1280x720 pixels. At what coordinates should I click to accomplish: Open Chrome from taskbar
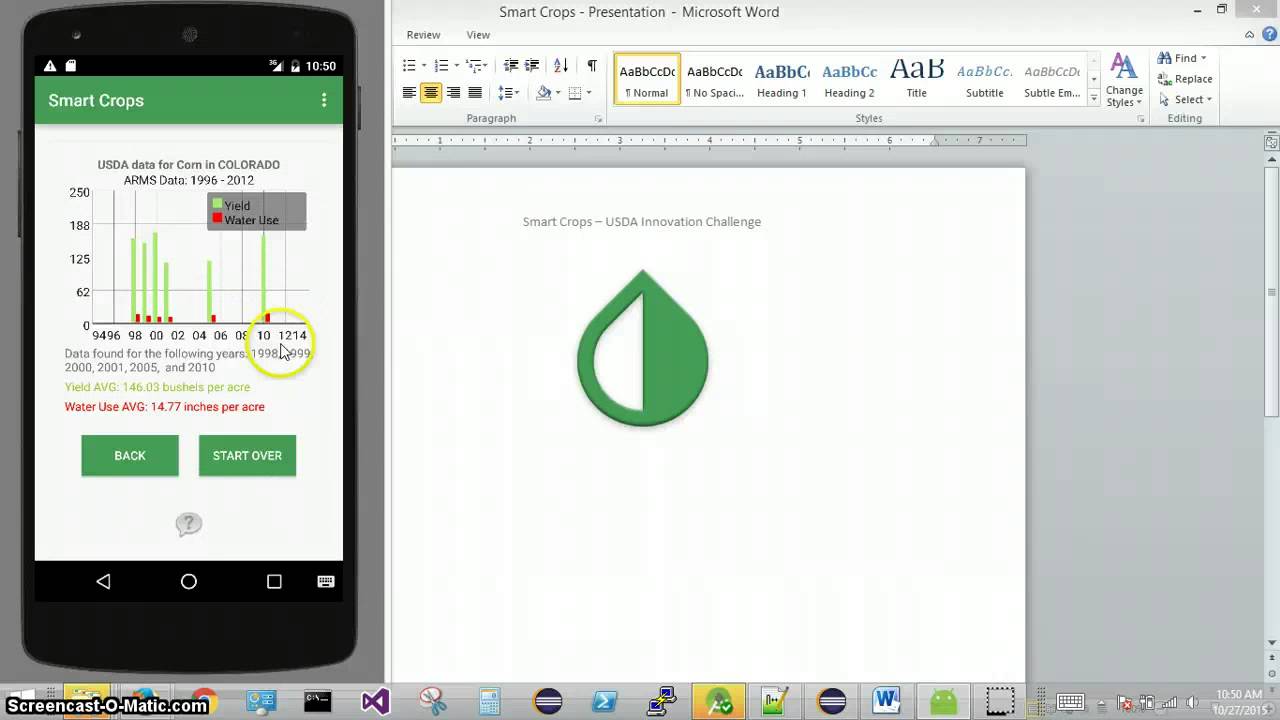[204, 700]
